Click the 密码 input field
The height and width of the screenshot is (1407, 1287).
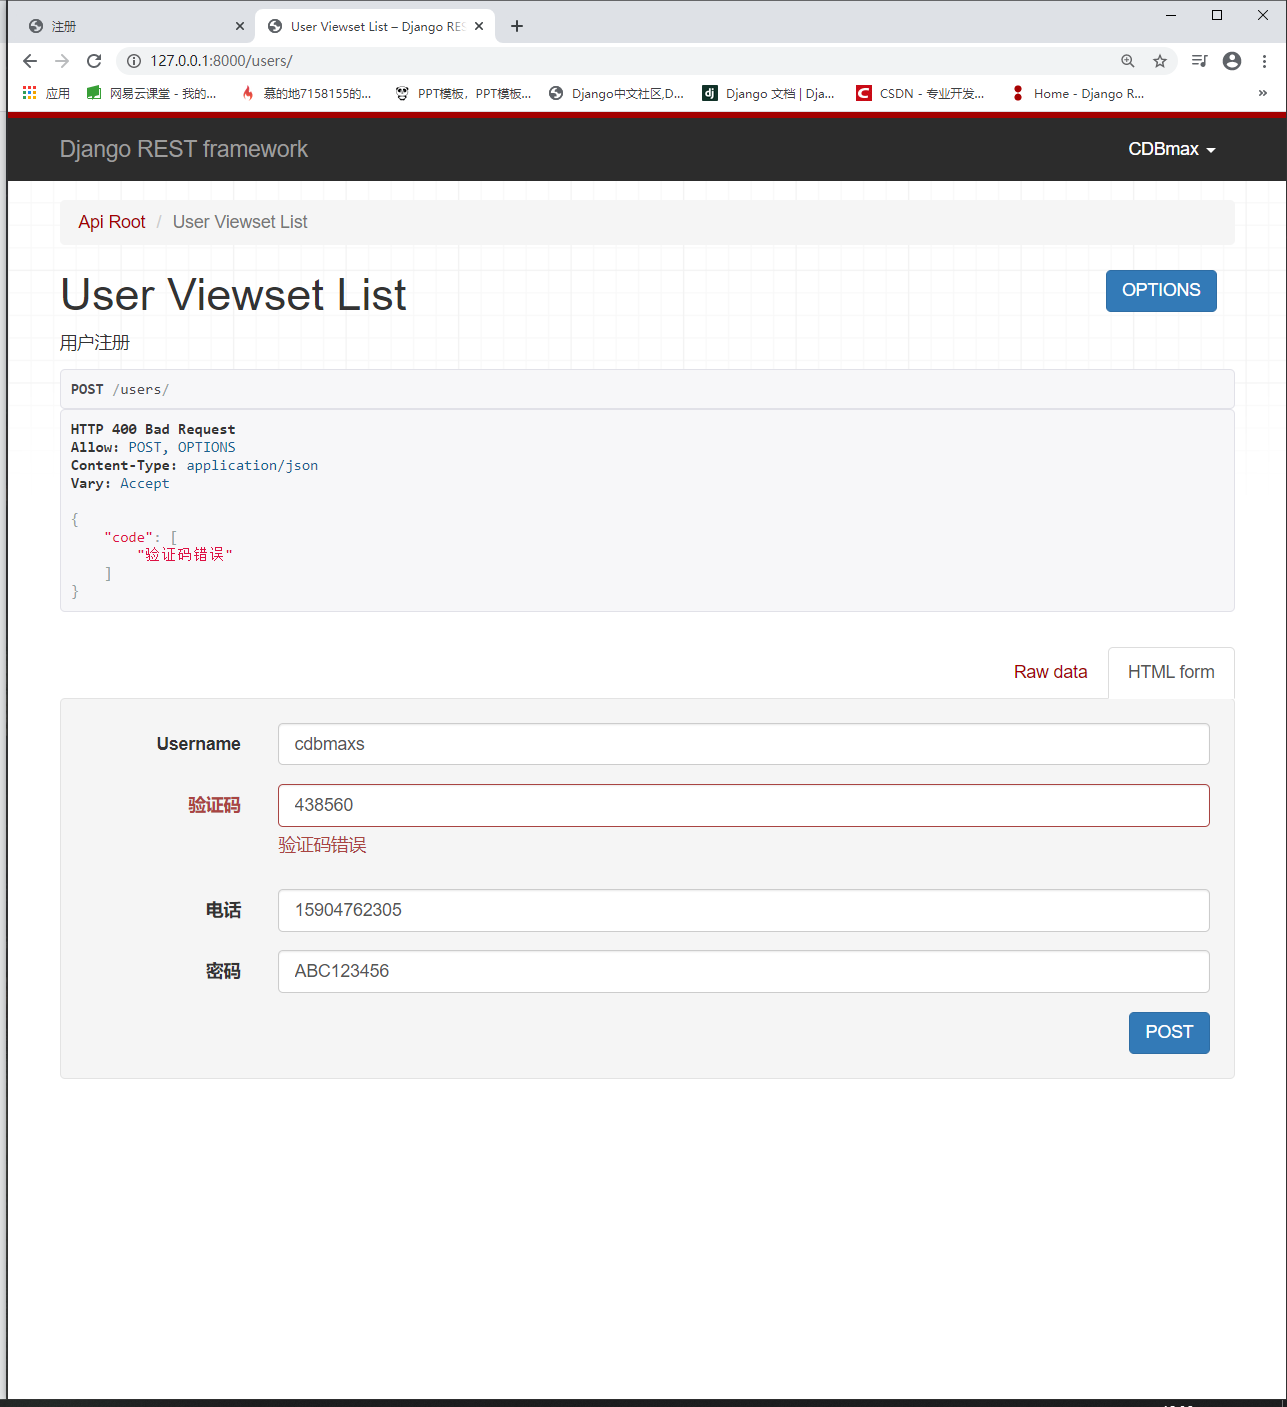(744, 971)
